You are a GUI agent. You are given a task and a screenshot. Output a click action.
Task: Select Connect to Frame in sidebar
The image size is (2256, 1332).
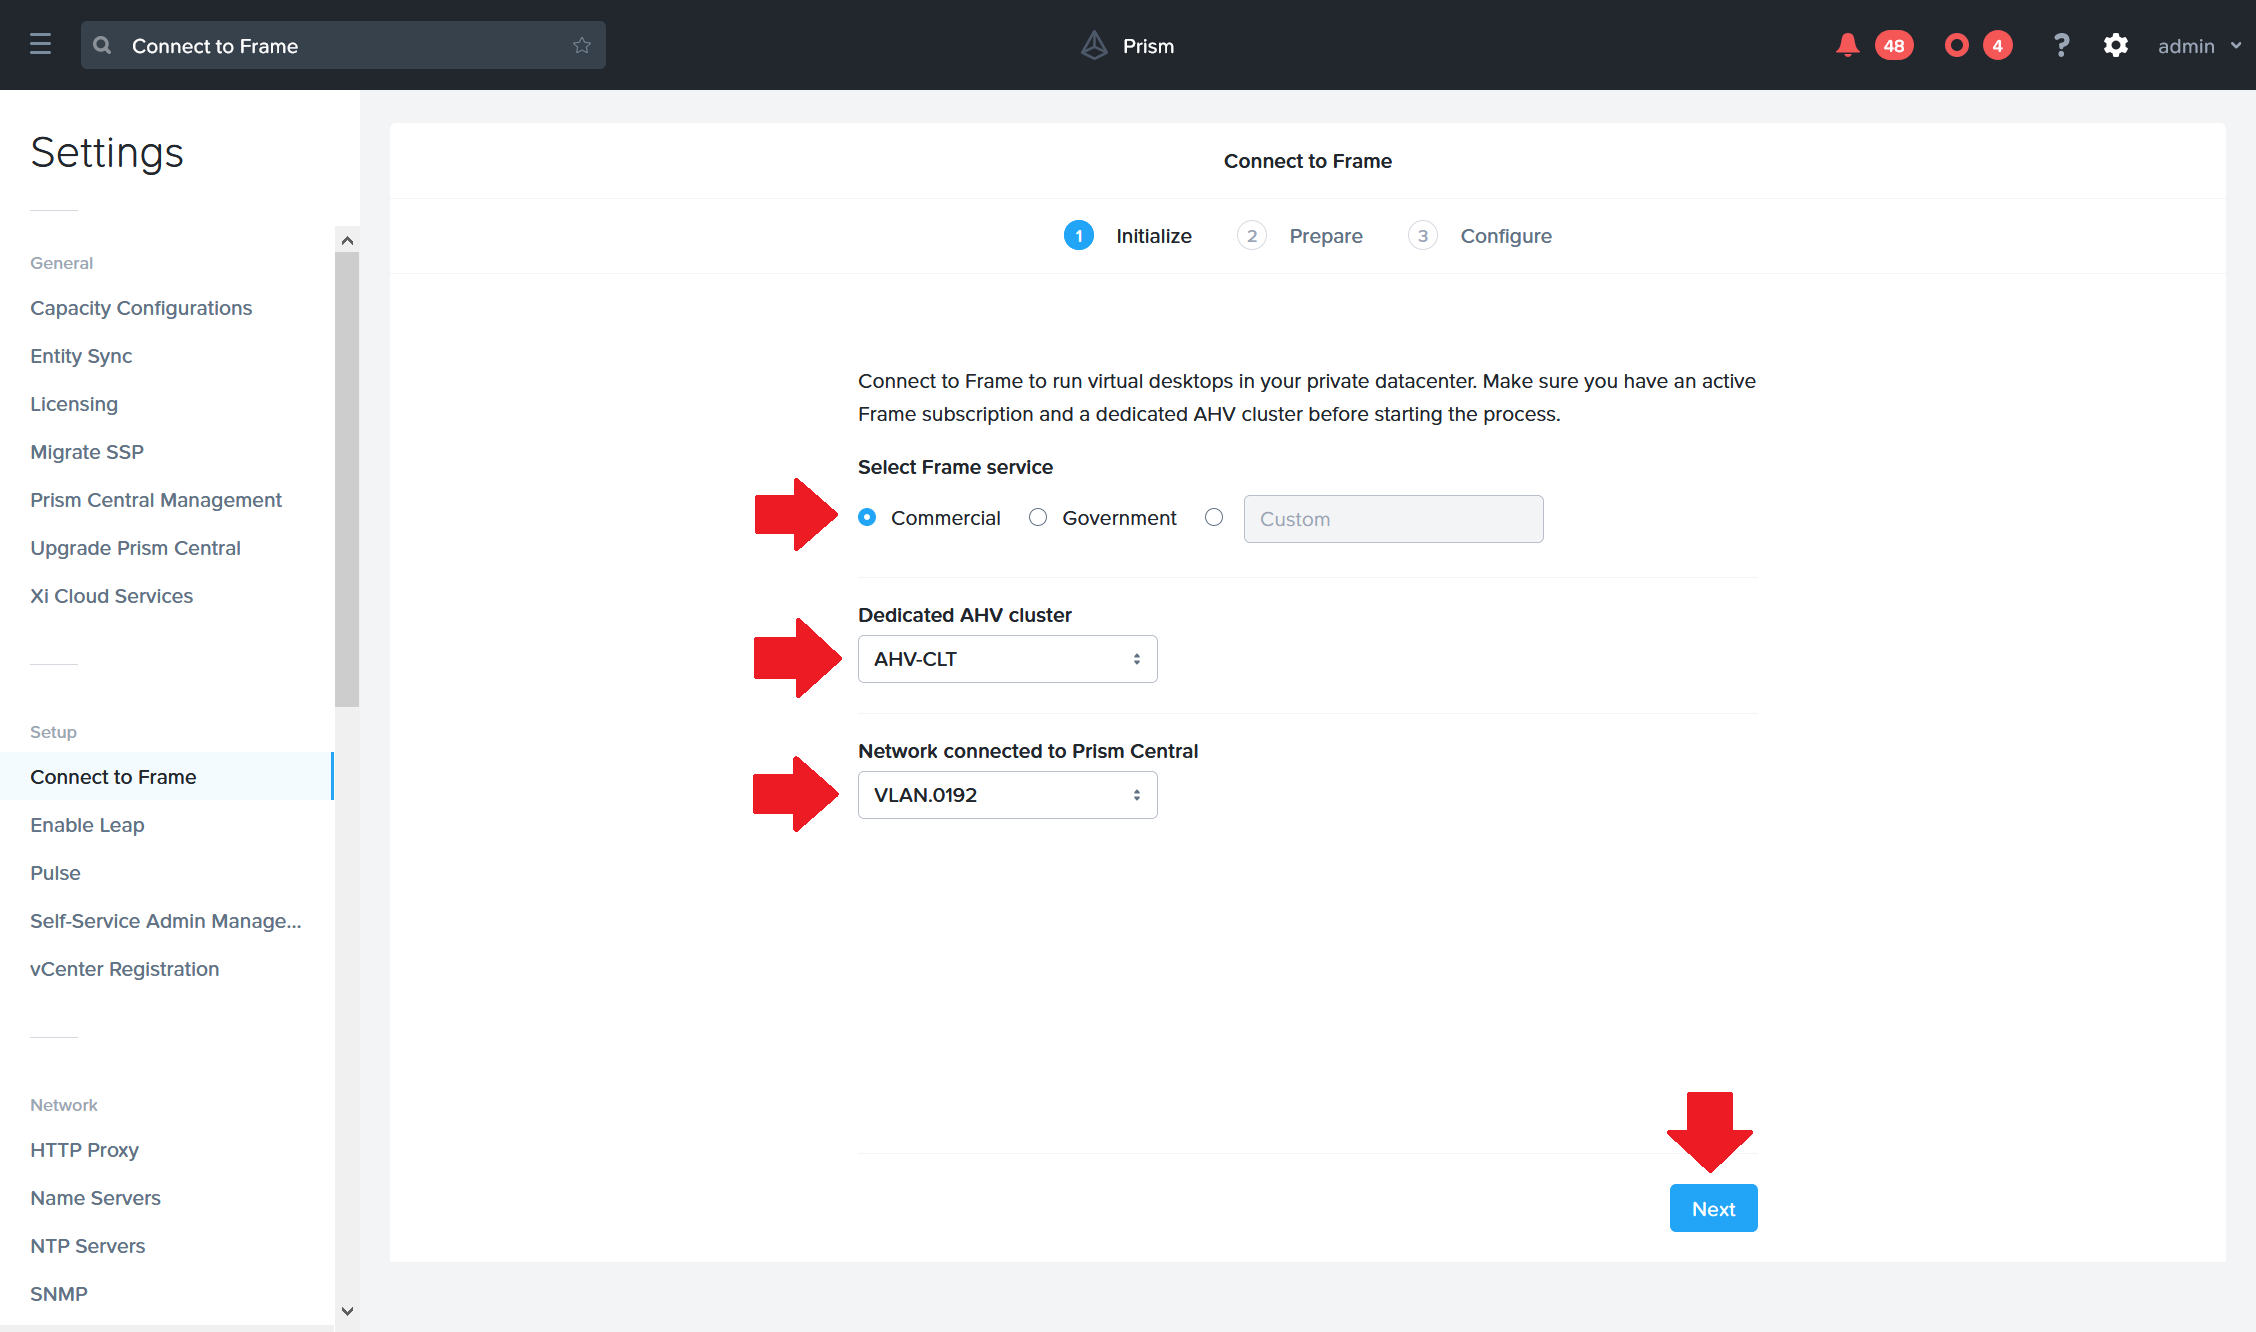(x=166, y=776)
